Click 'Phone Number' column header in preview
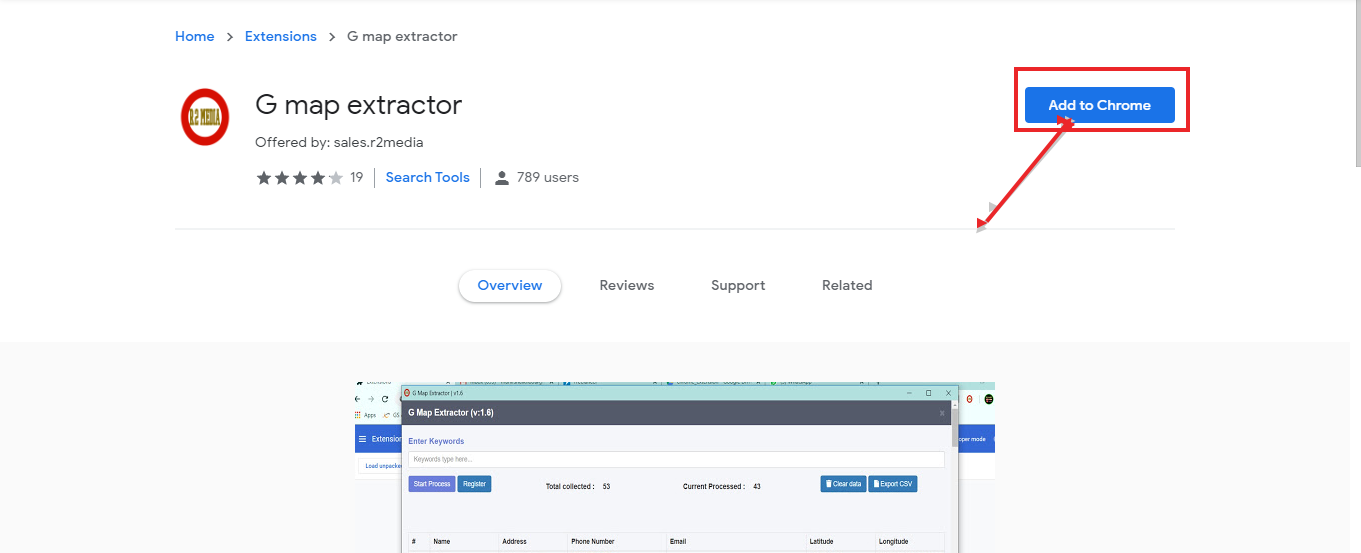Screen dimensions: 1361x553 (x=593, y=541)
